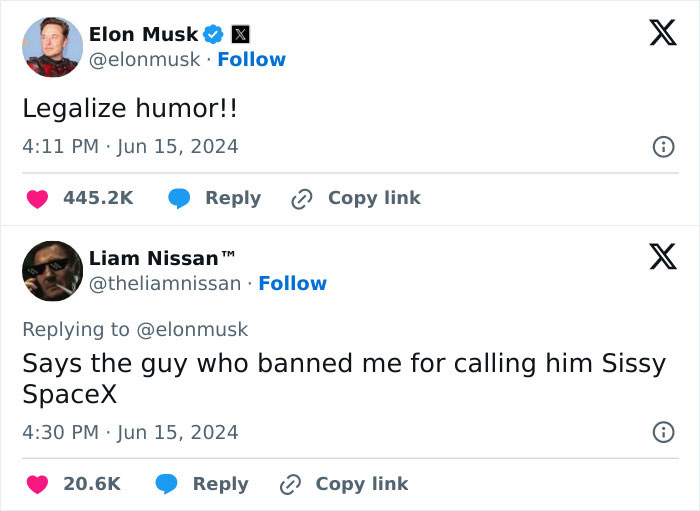The height and width of the screenshot is (511, 700).
Task: Open the 4:30 PM Jun 15 timestamp
Action: coord(130,432)
